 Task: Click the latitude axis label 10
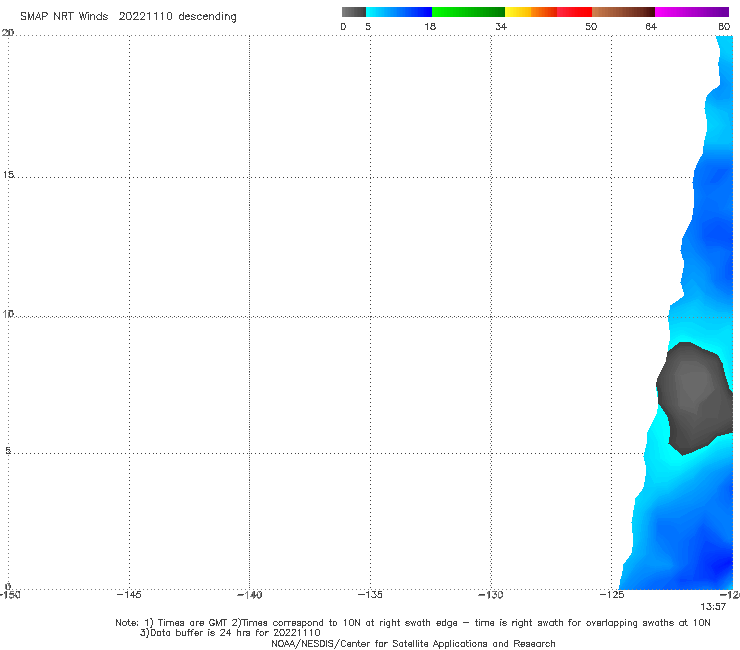coord(8,314)
